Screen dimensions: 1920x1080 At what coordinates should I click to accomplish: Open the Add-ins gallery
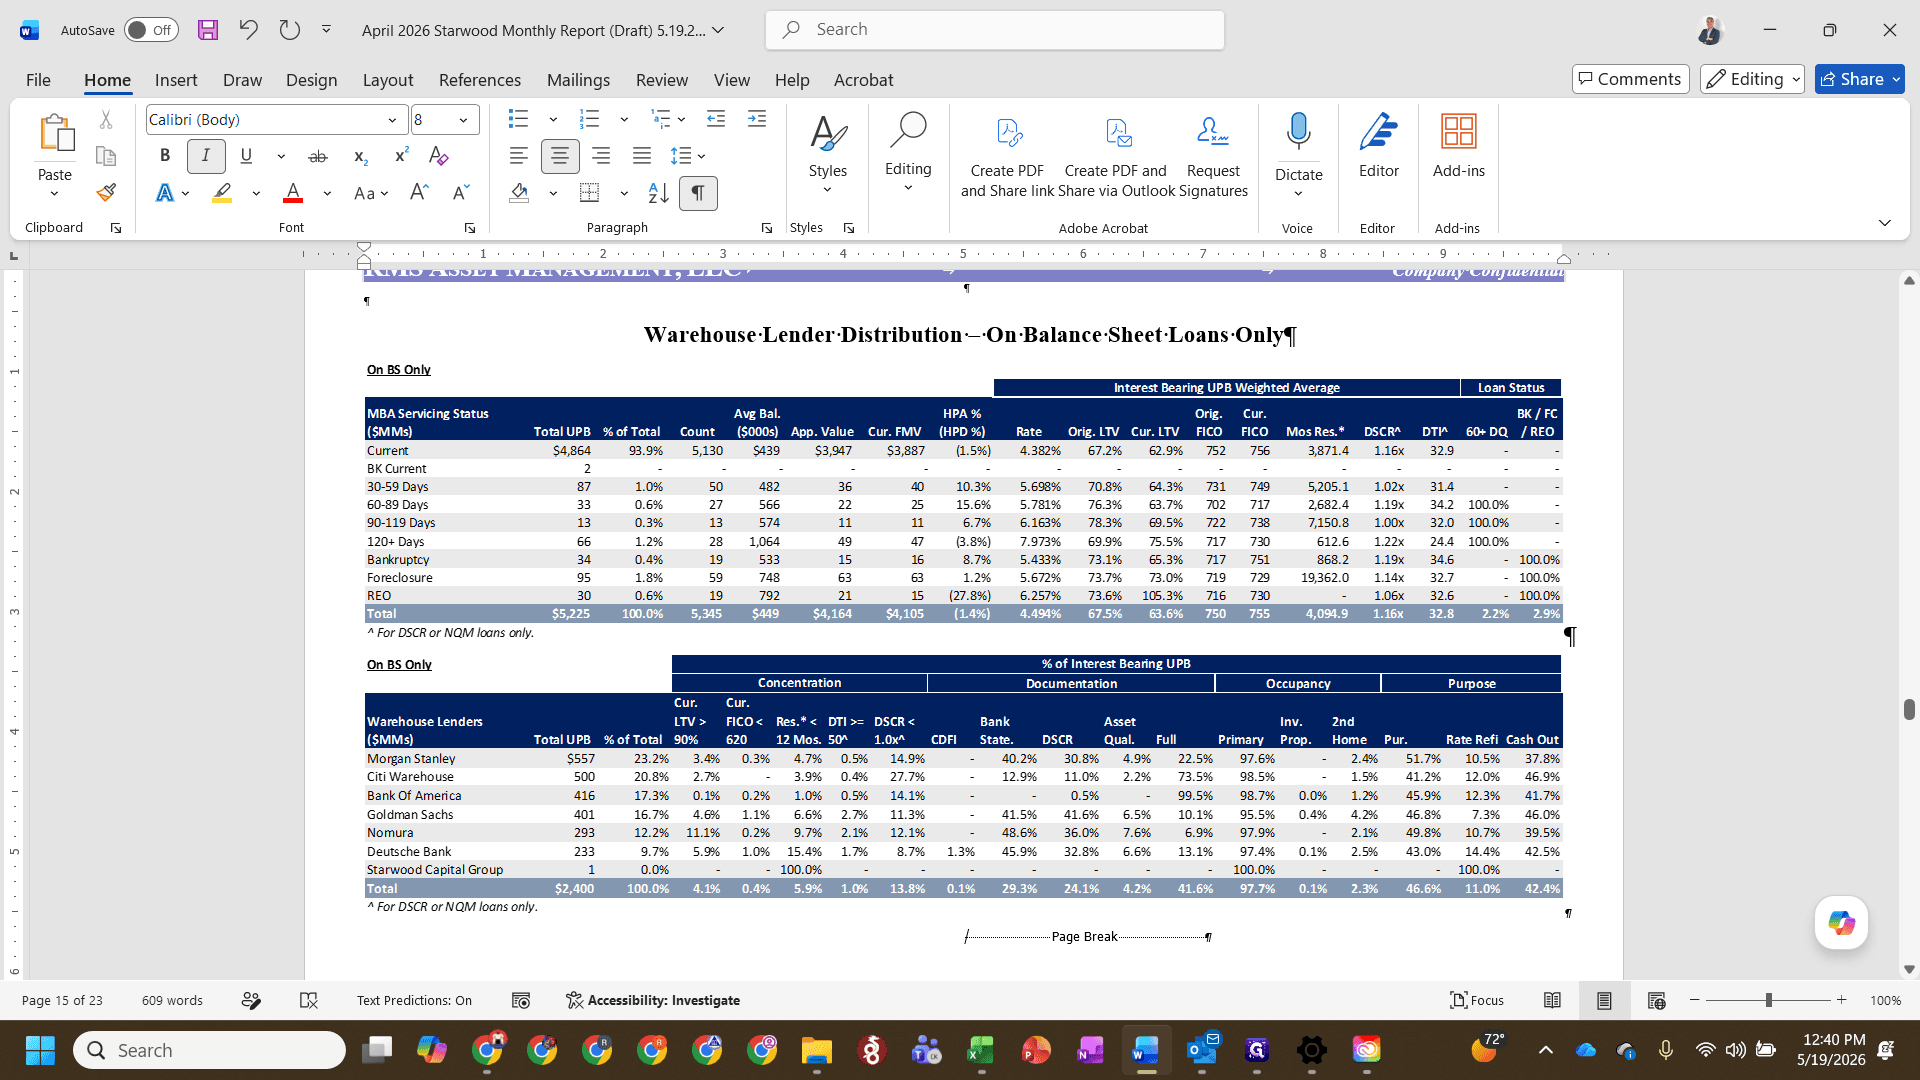pos(1458,146)
